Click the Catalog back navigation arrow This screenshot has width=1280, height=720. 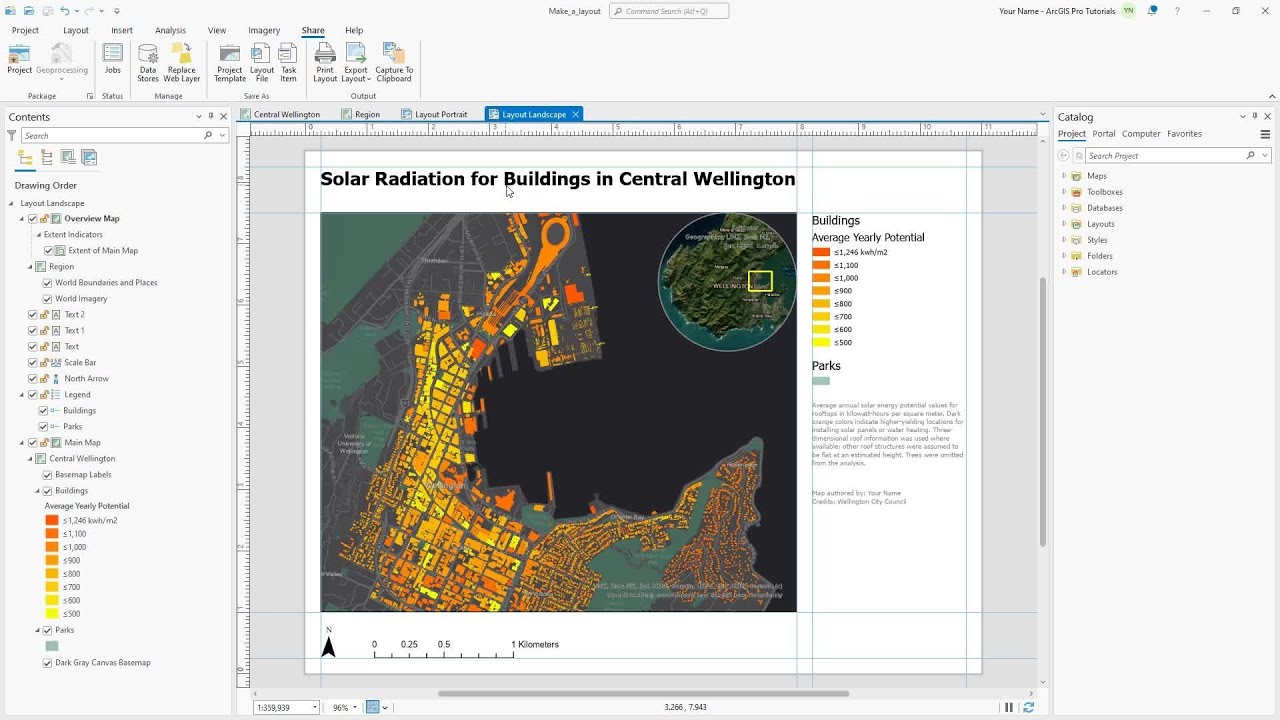1064,156
